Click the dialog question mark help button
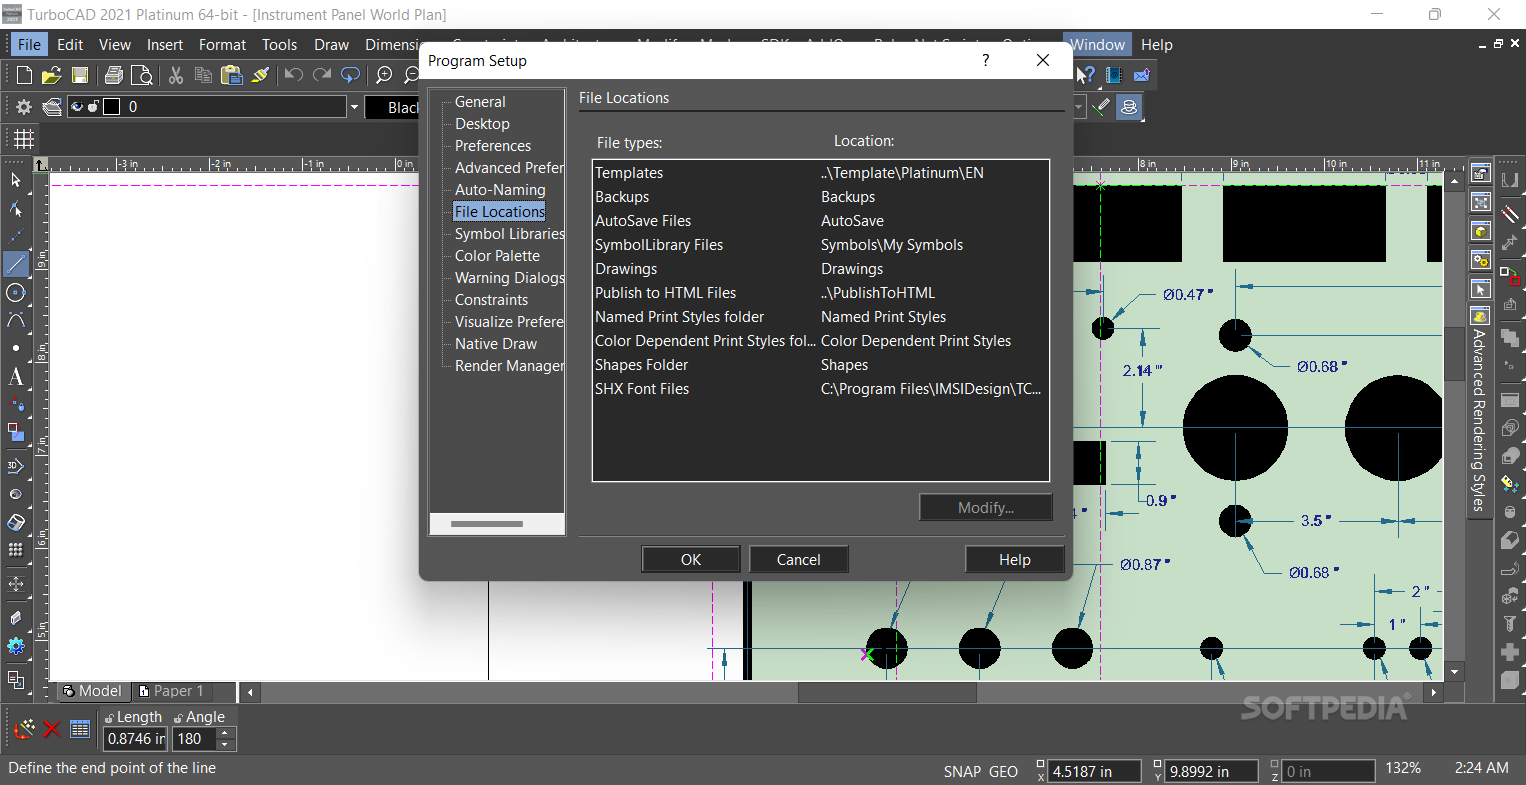This screenshot has height=785, width=1526. tap(986, 61)
